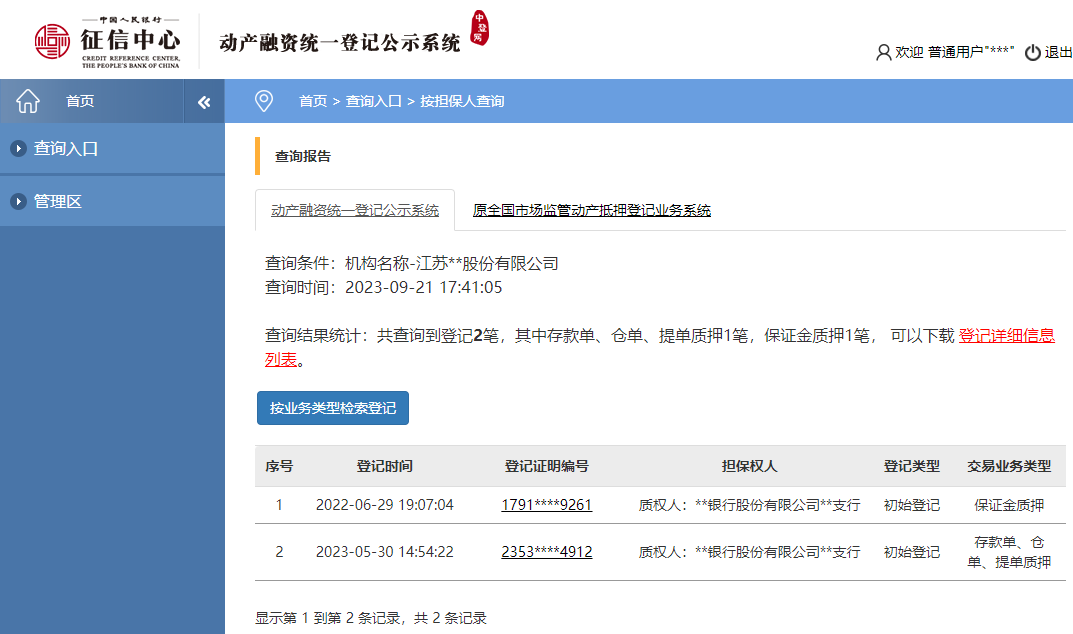Viewport: 1073px width, 634px height.
Task: Click 首页 in the breadcrumb path
Action: click(x=313, y=101)
